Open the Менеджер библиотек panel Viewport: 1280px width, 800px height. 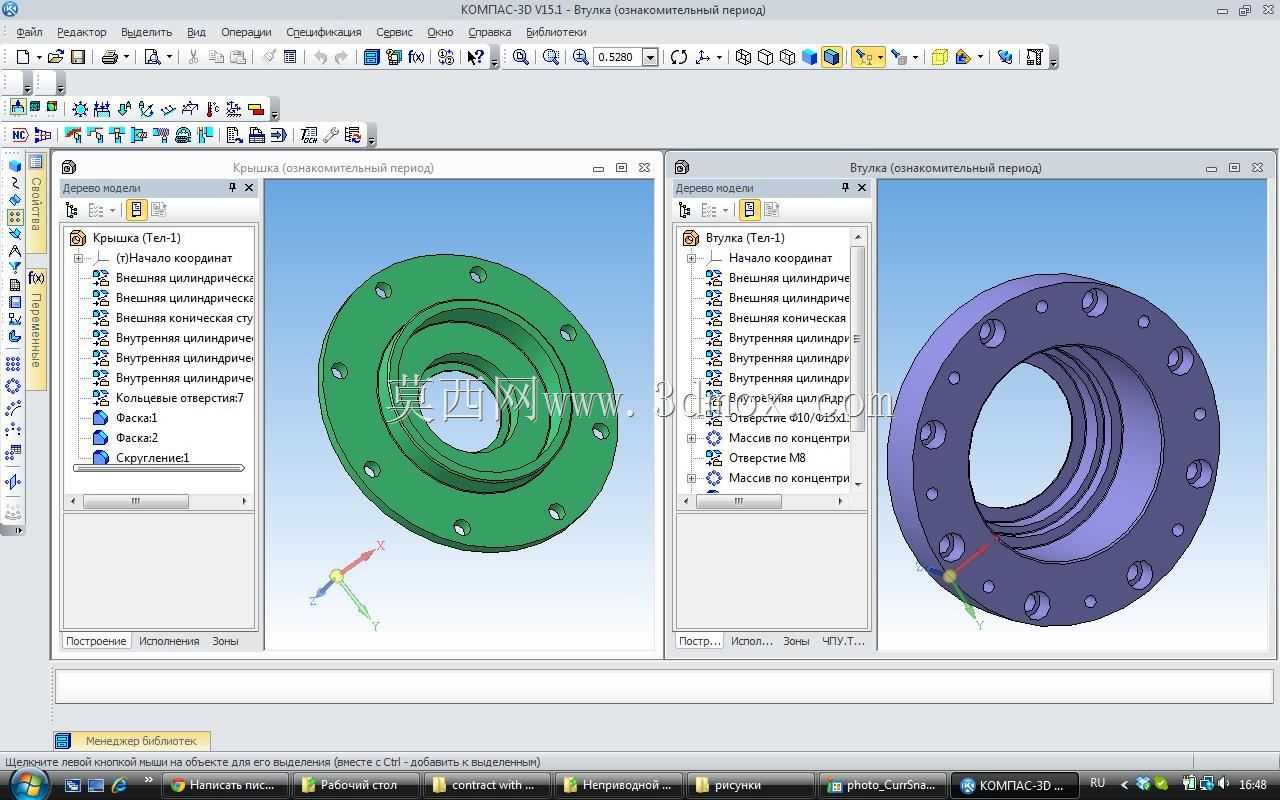click(x=132, y=741)
